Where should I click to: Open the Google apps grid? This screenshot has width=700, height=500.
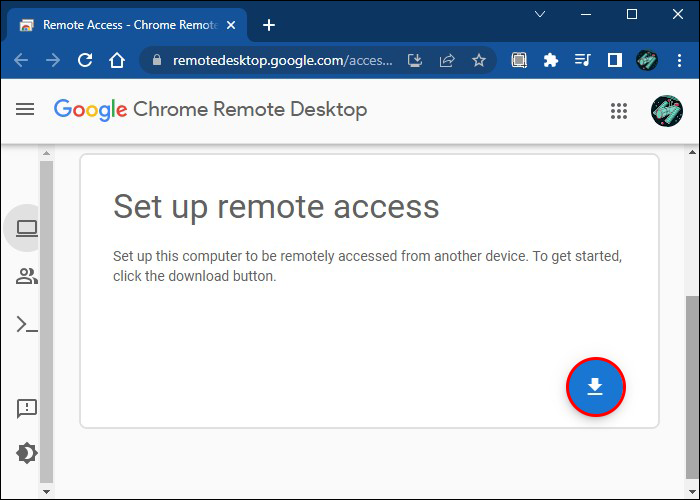tap(618, 110)
